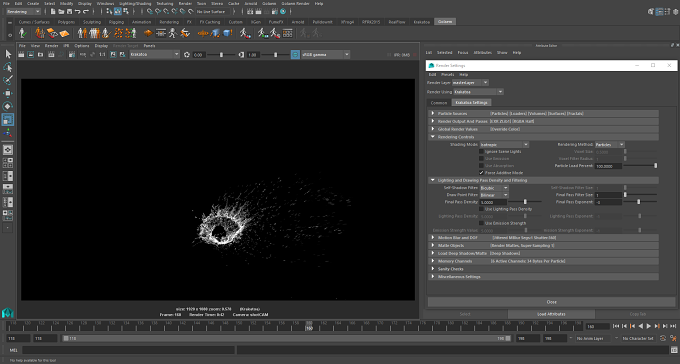Select the Rotate tool

click(x=8, y=106)
